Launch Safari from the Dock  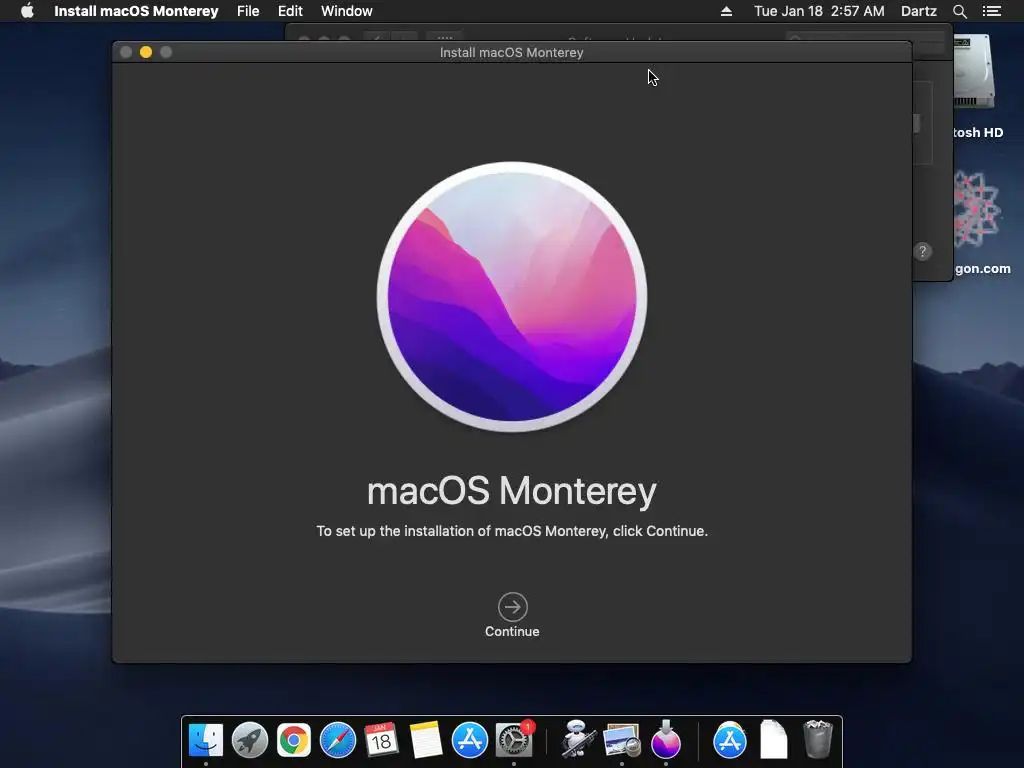pyautogui.click(x=338, y=741)
